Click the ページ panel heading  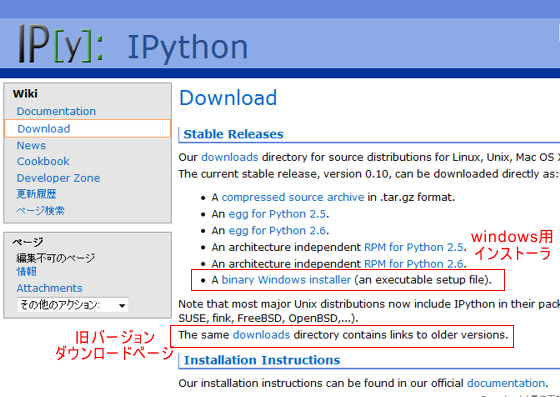pos(28,242)
